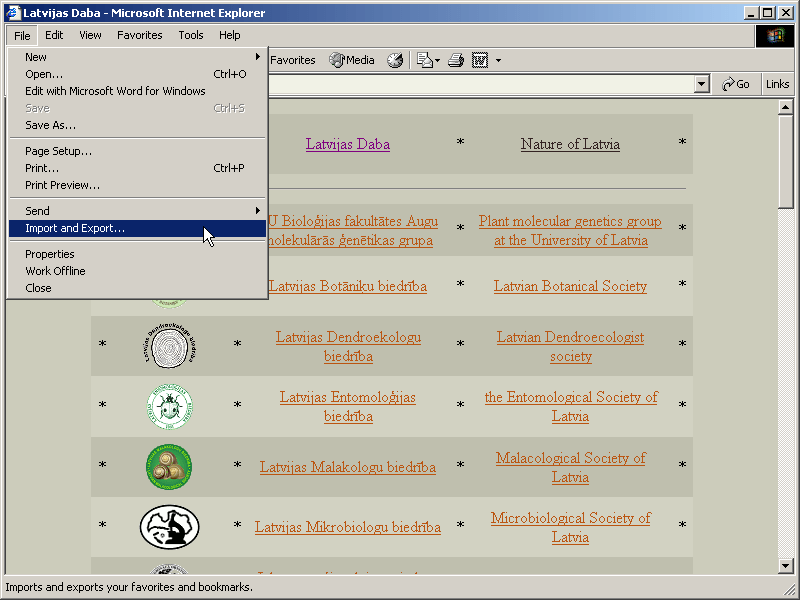
Task: Open Latvijas Entomoloģijas biedrība link
Action: point(348,407)
